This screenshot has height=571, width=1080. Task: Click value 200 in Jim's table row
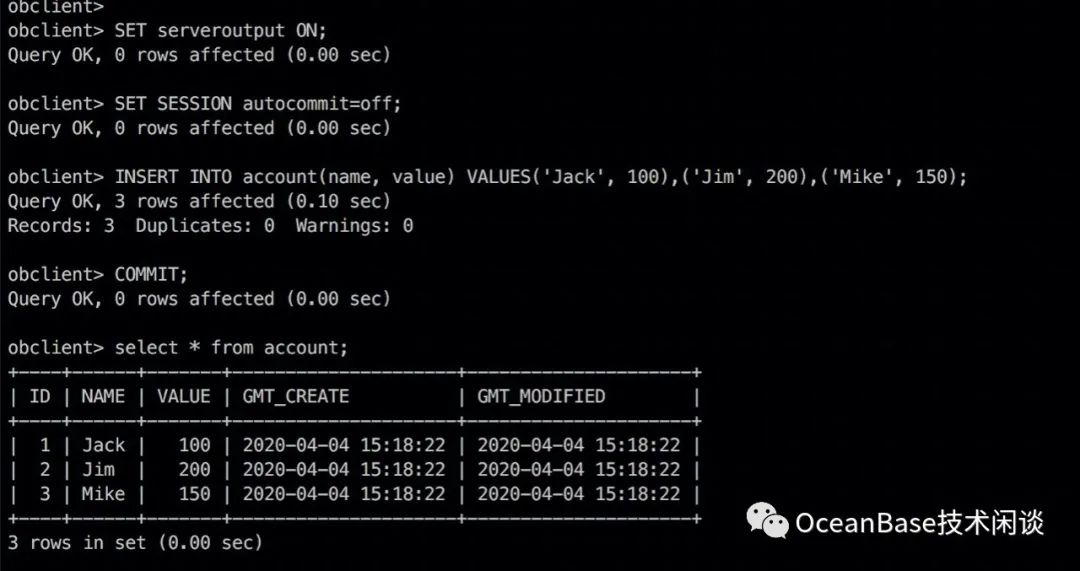pos(194,469)
